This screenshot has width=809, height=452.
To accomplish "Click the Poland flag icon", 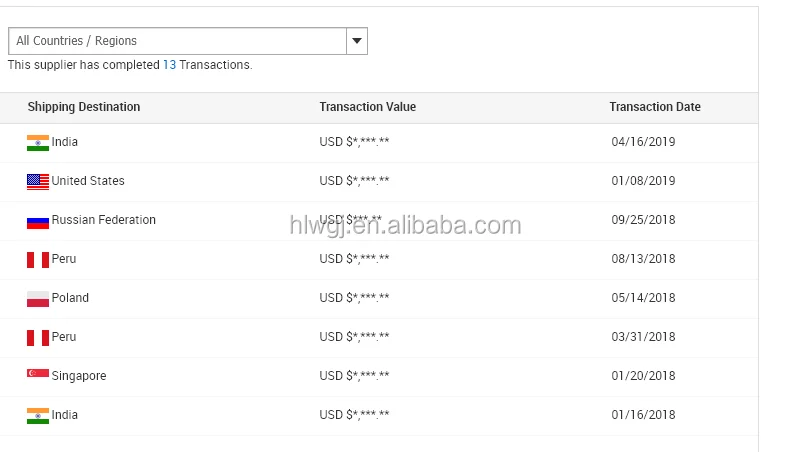I will pos(38,299).
